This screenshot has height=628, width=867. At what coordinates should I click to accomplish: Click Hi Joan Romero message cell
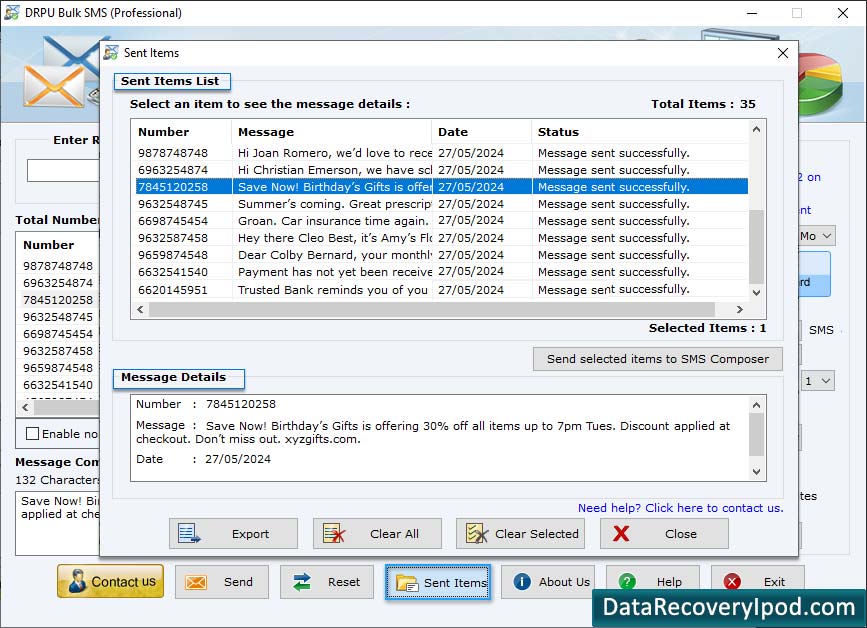pyautogui.click(x=335, y=153)
